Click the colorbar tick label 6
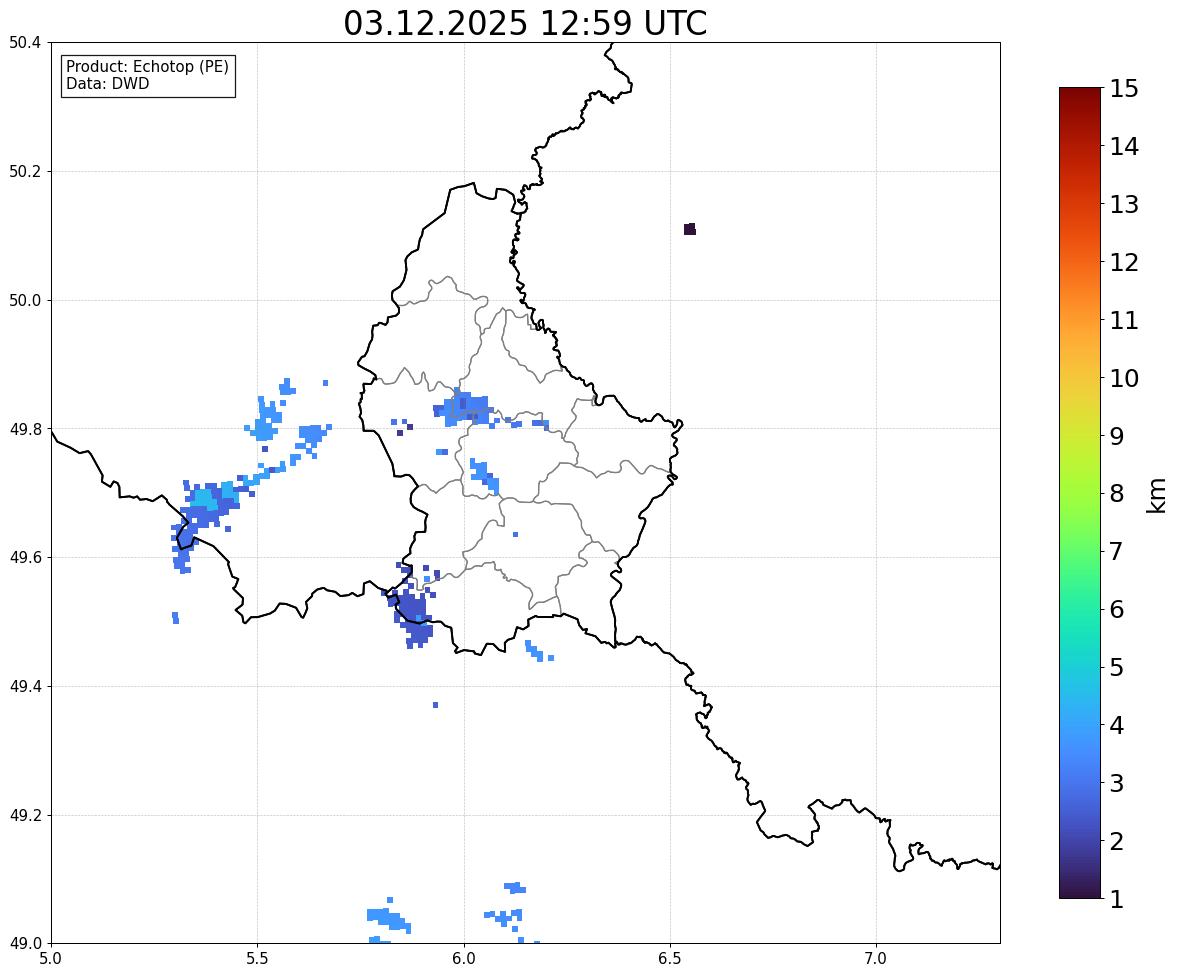This screenshot has height=976, width=1178. pyautogui.click(x=1117, y=609)
